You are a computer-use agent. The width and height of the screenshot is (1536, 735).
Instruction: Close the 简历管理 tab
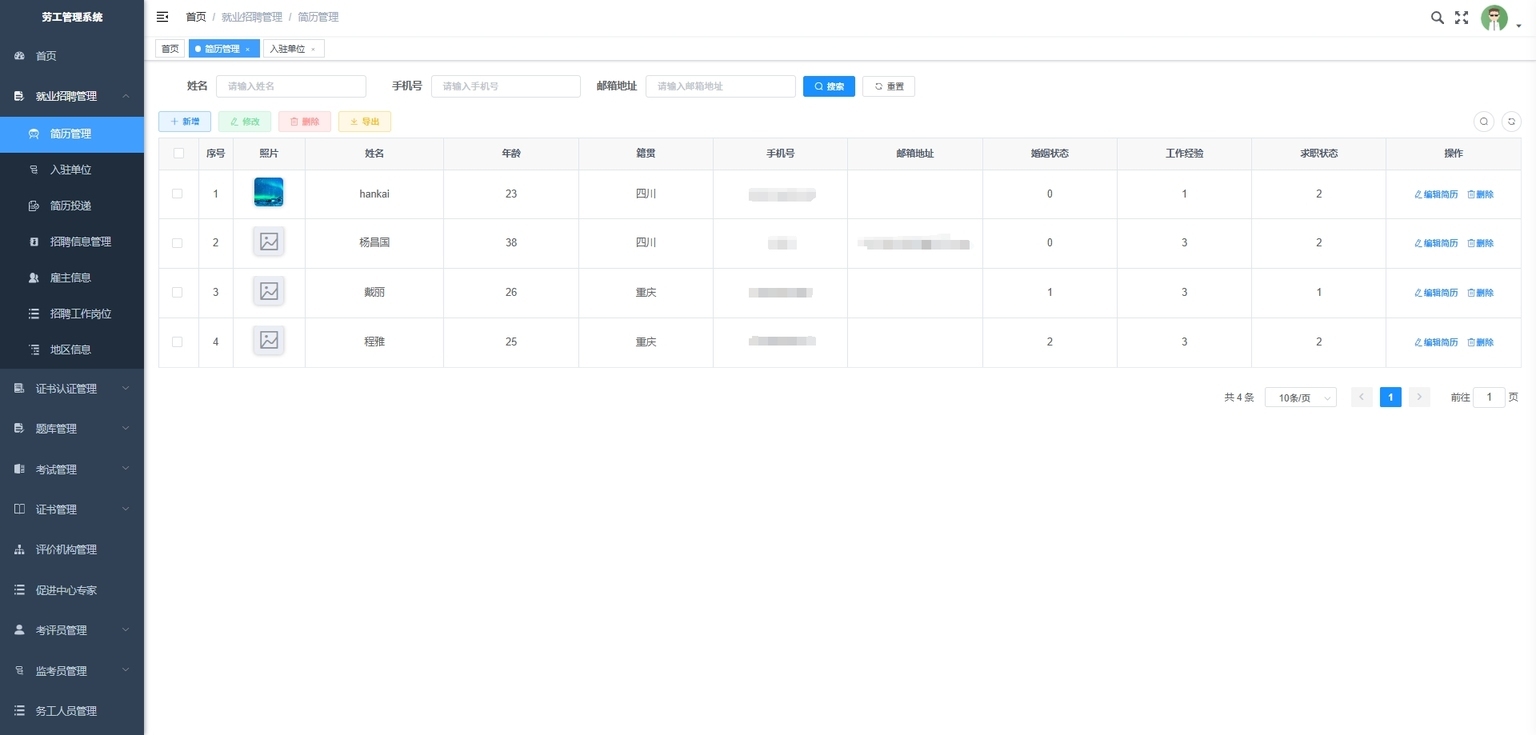point(248,49)
